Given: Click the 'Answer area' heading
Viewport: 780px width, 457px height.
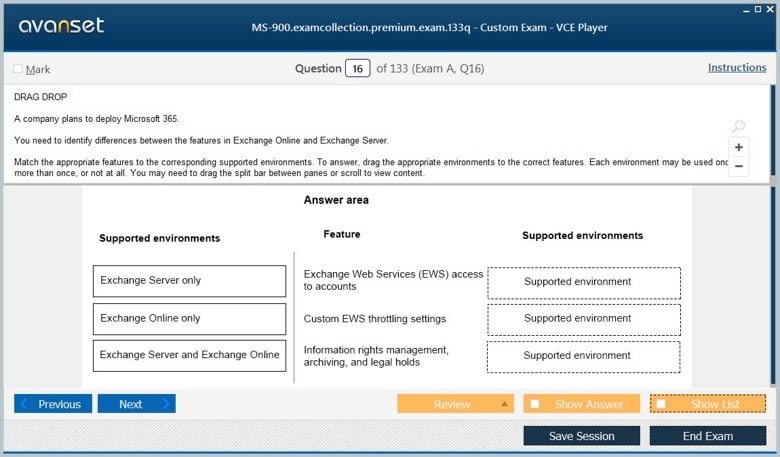Looking at the screenshot, I should click(336, 200).
